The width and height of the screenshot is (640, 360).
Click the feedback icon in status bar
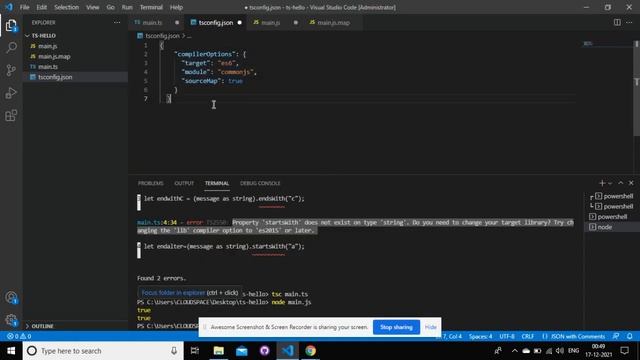click(616, 336)
